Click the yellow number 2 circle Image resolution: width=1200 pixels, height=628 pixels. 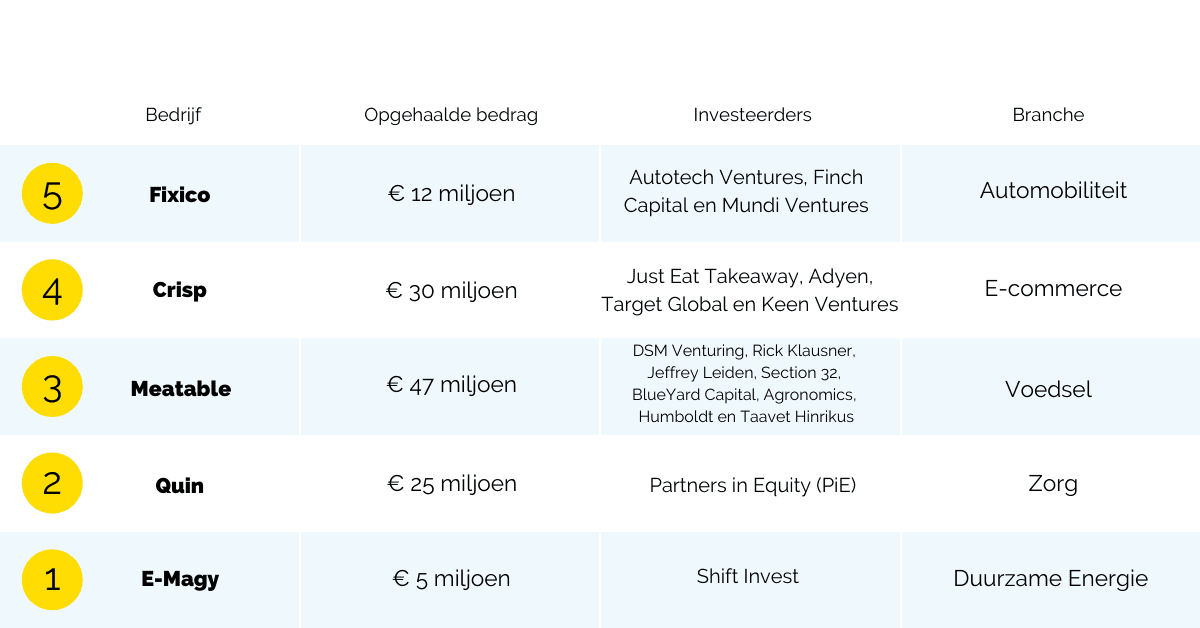click(x=52, y=483)
